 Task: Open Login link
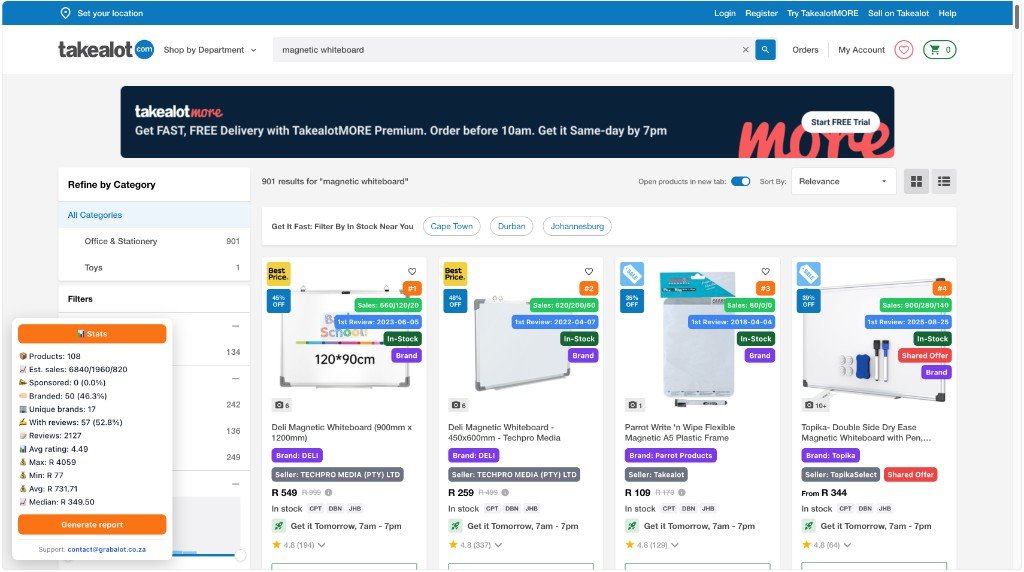(724, 13)
